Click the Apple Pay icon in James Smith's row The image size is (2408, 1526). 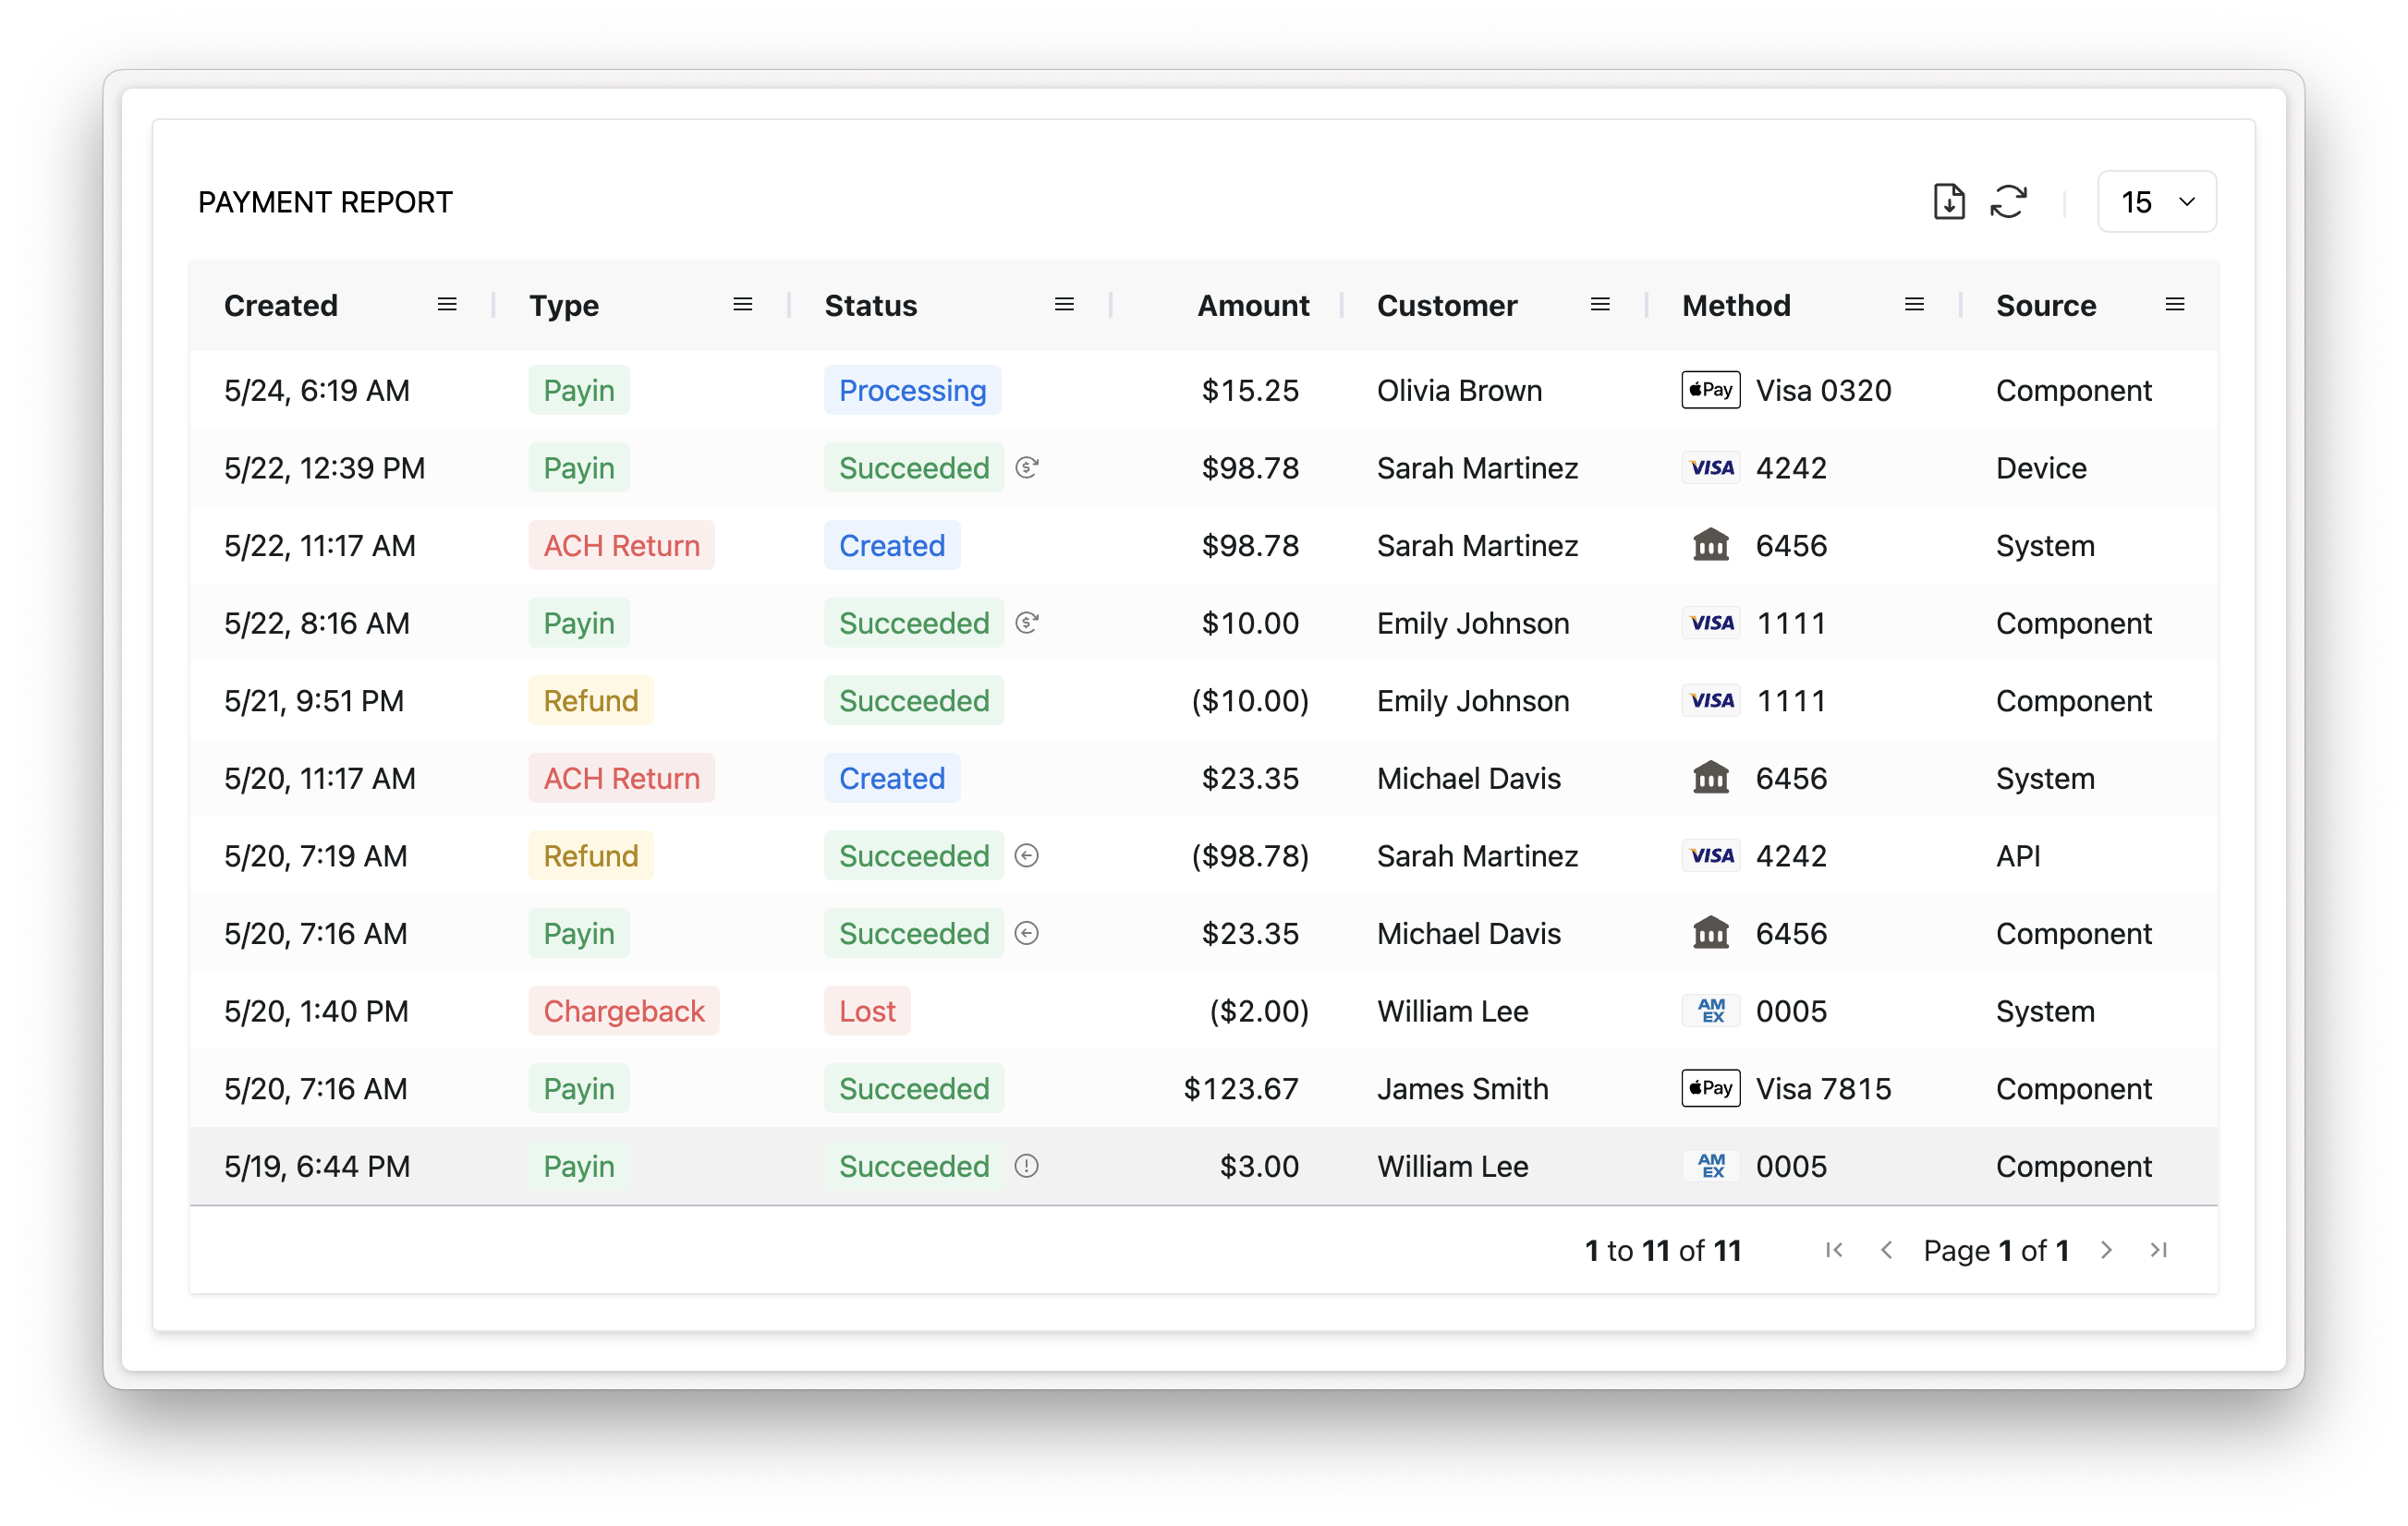1710,1088
